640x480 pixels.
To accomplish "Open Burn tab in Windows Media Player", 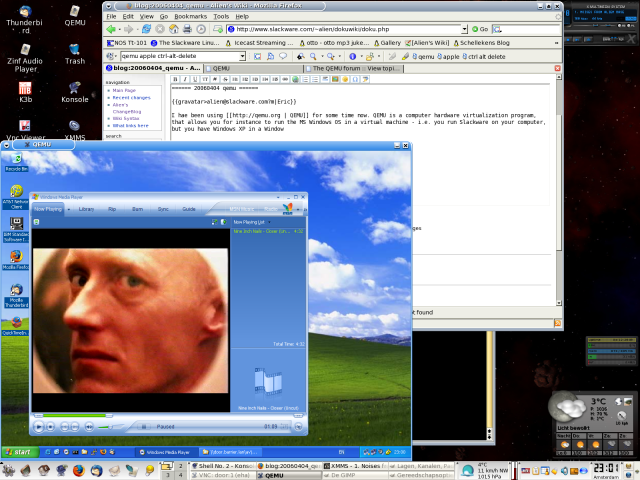I will [x=138, y=209].
